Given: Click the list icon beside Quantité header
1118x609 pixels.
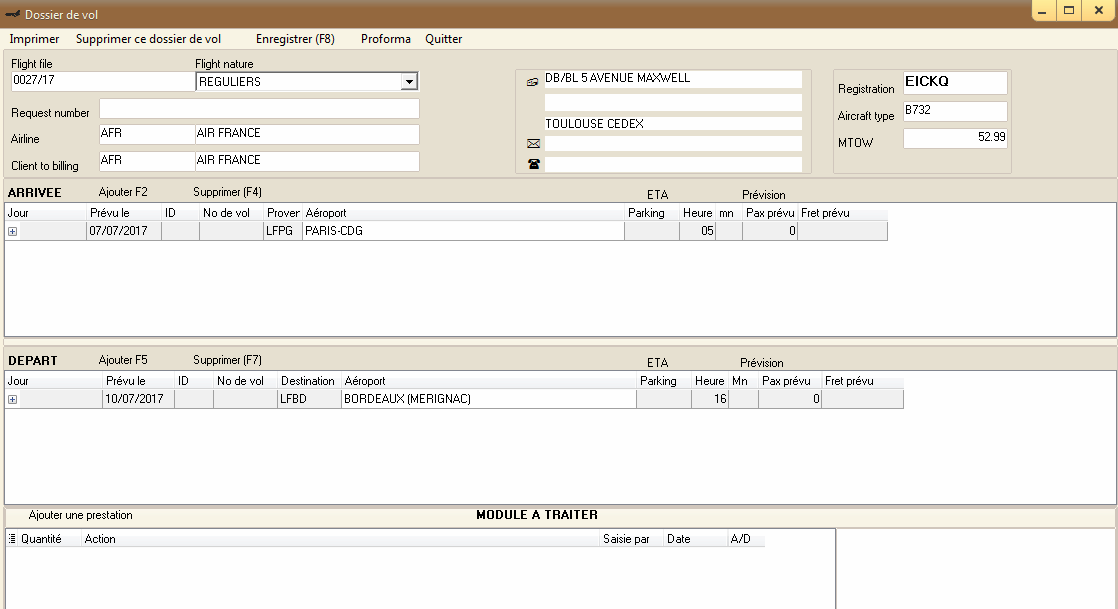Looking at the screenshot, I should click(12, 539).
